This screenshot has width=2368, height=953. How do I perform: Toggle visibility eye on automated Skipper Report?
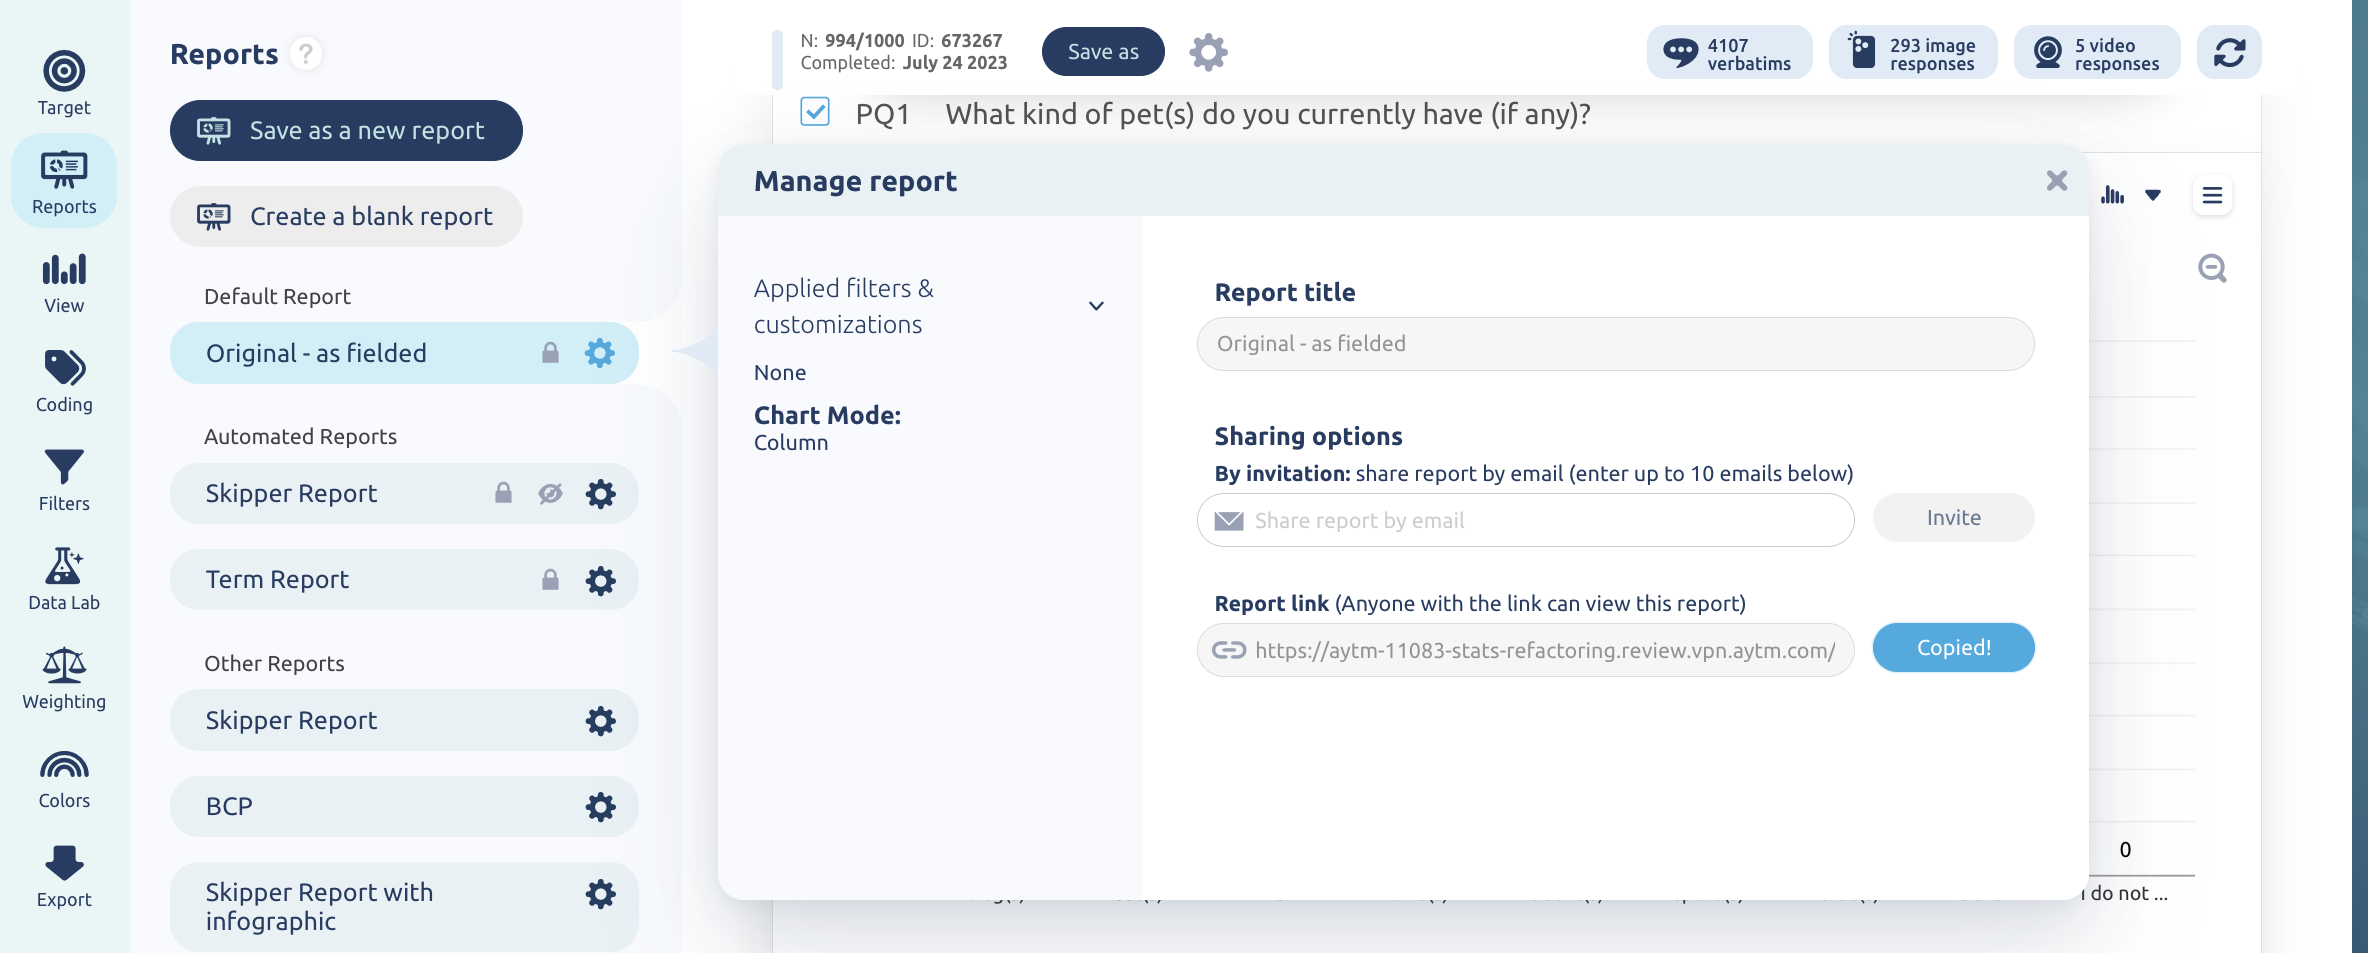coord(550,493)
